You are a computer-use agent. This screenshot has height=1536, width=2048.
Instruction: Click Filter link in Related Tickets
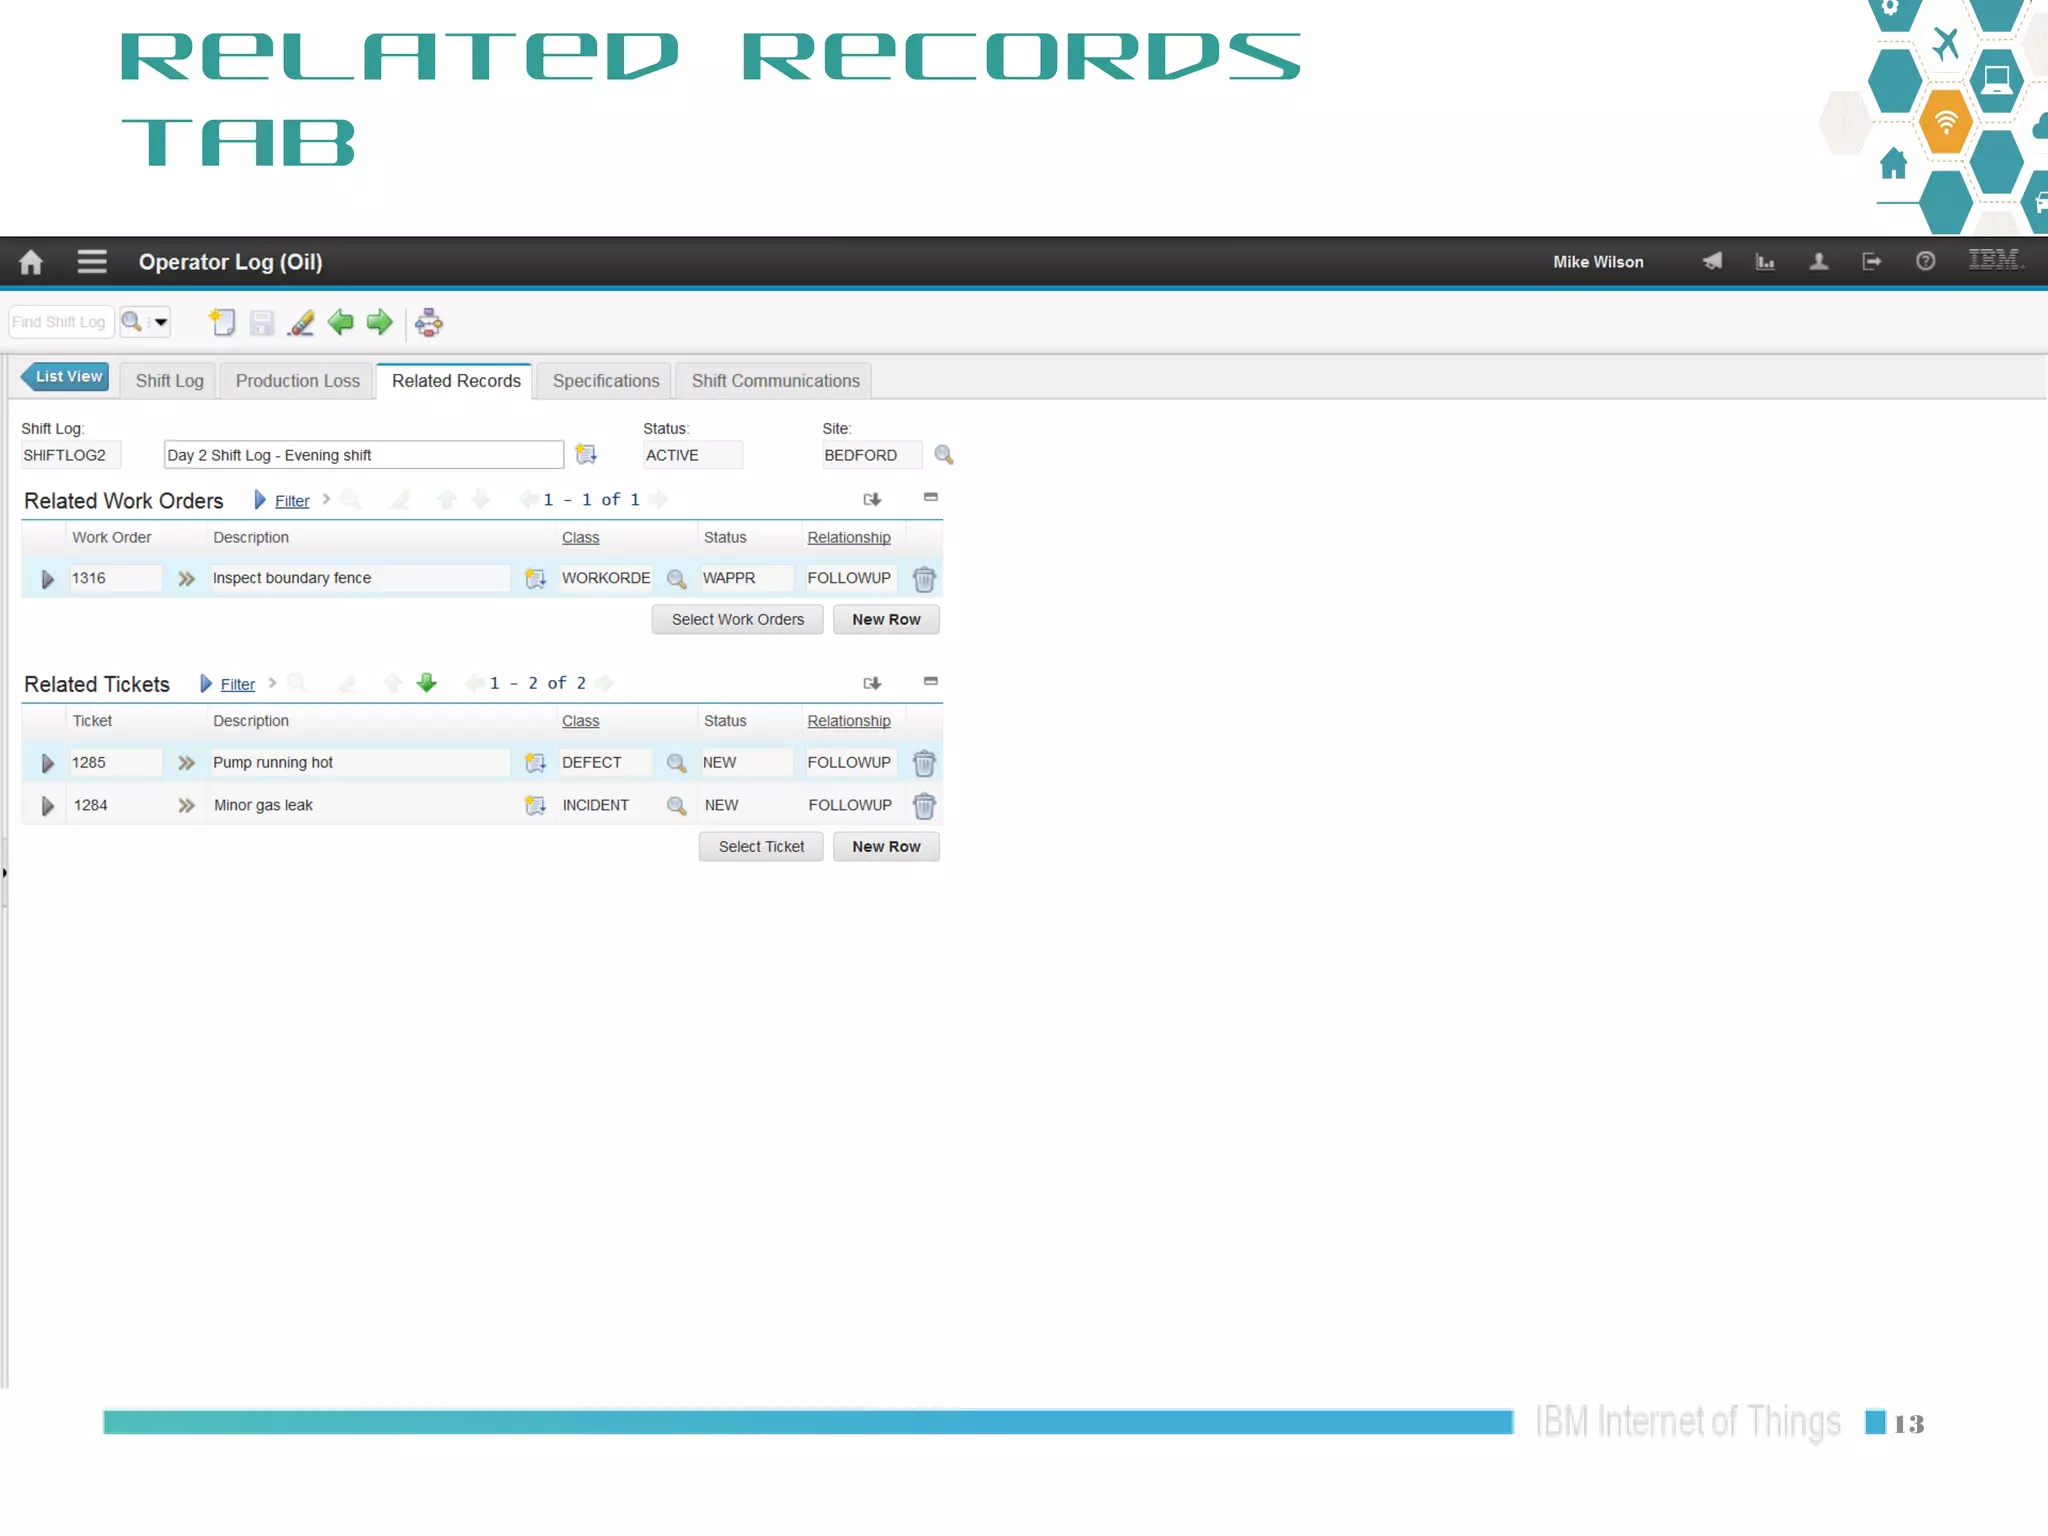[238, 685]
